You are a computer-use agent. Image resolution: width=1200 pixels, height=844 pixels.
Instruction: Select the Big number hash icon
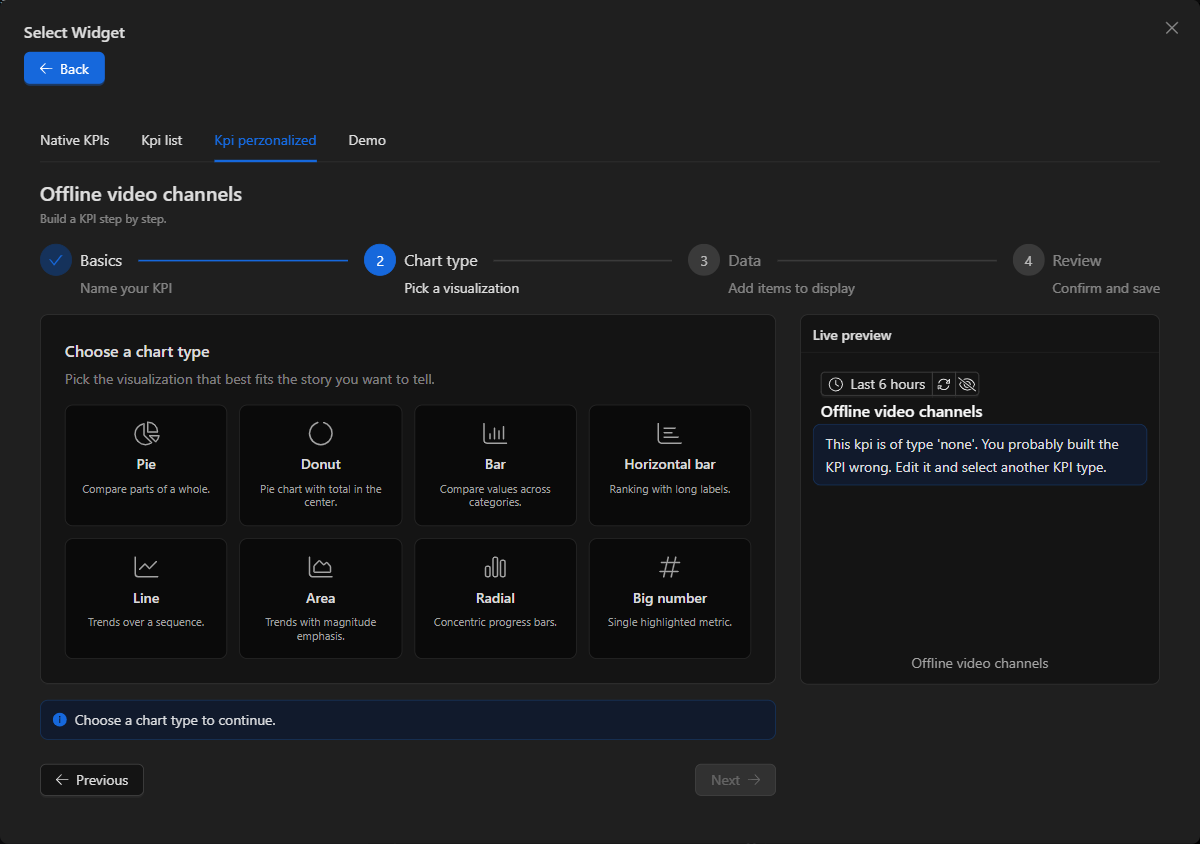(x=669, y=567)
